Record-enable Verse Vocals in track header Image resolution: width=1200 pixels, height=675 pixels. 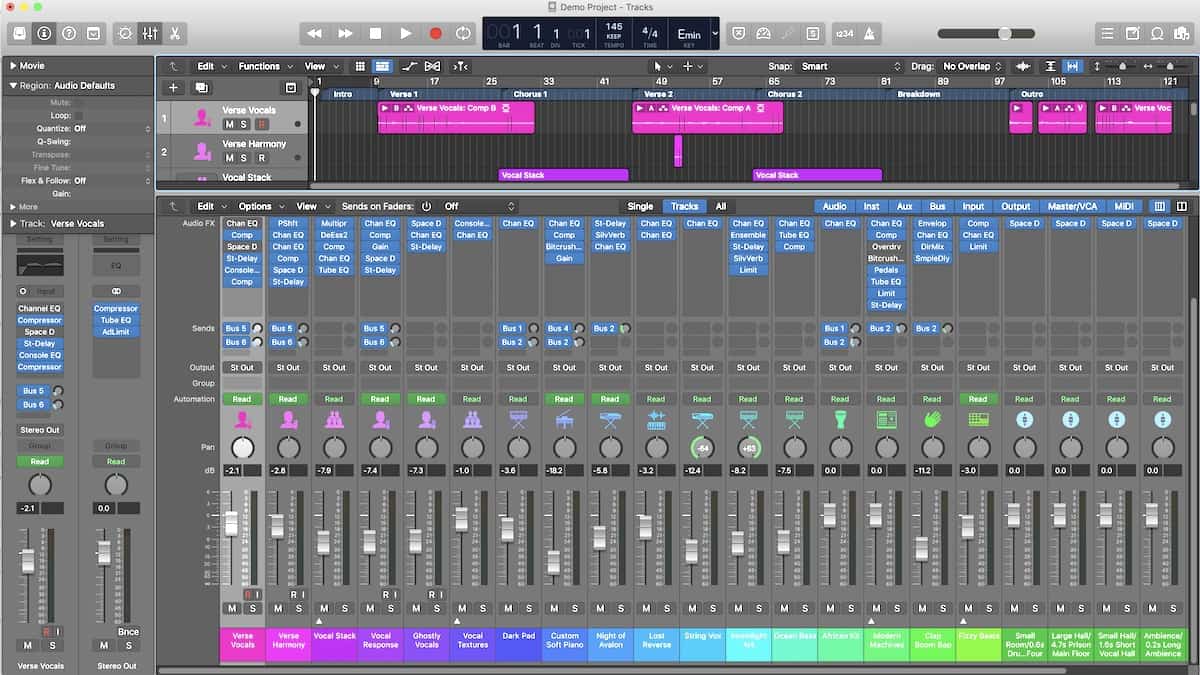(x=261, y=124)
